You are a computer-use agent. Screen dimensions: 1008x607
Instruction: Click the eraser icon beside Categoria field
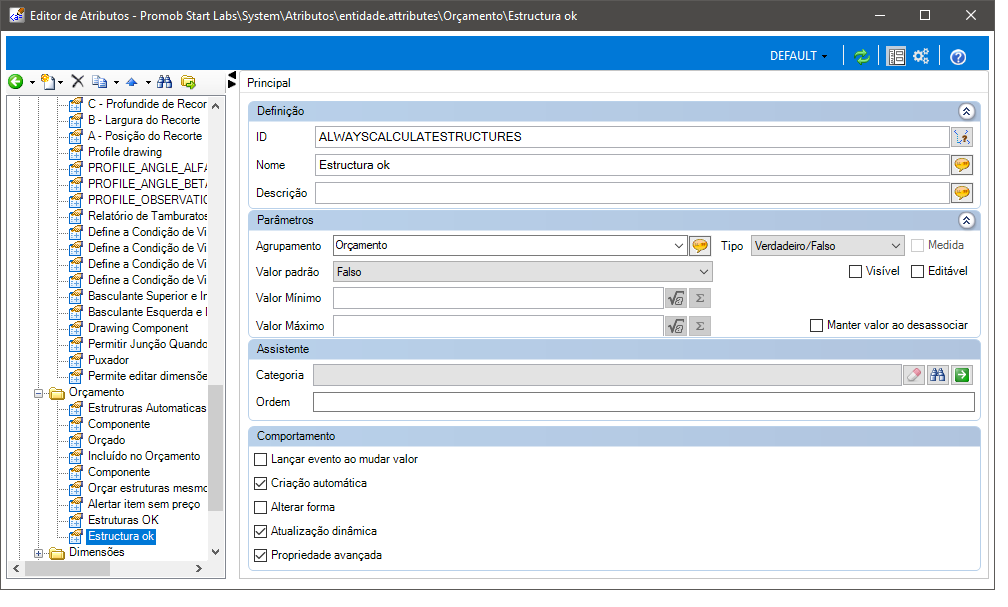coord(914,375)
